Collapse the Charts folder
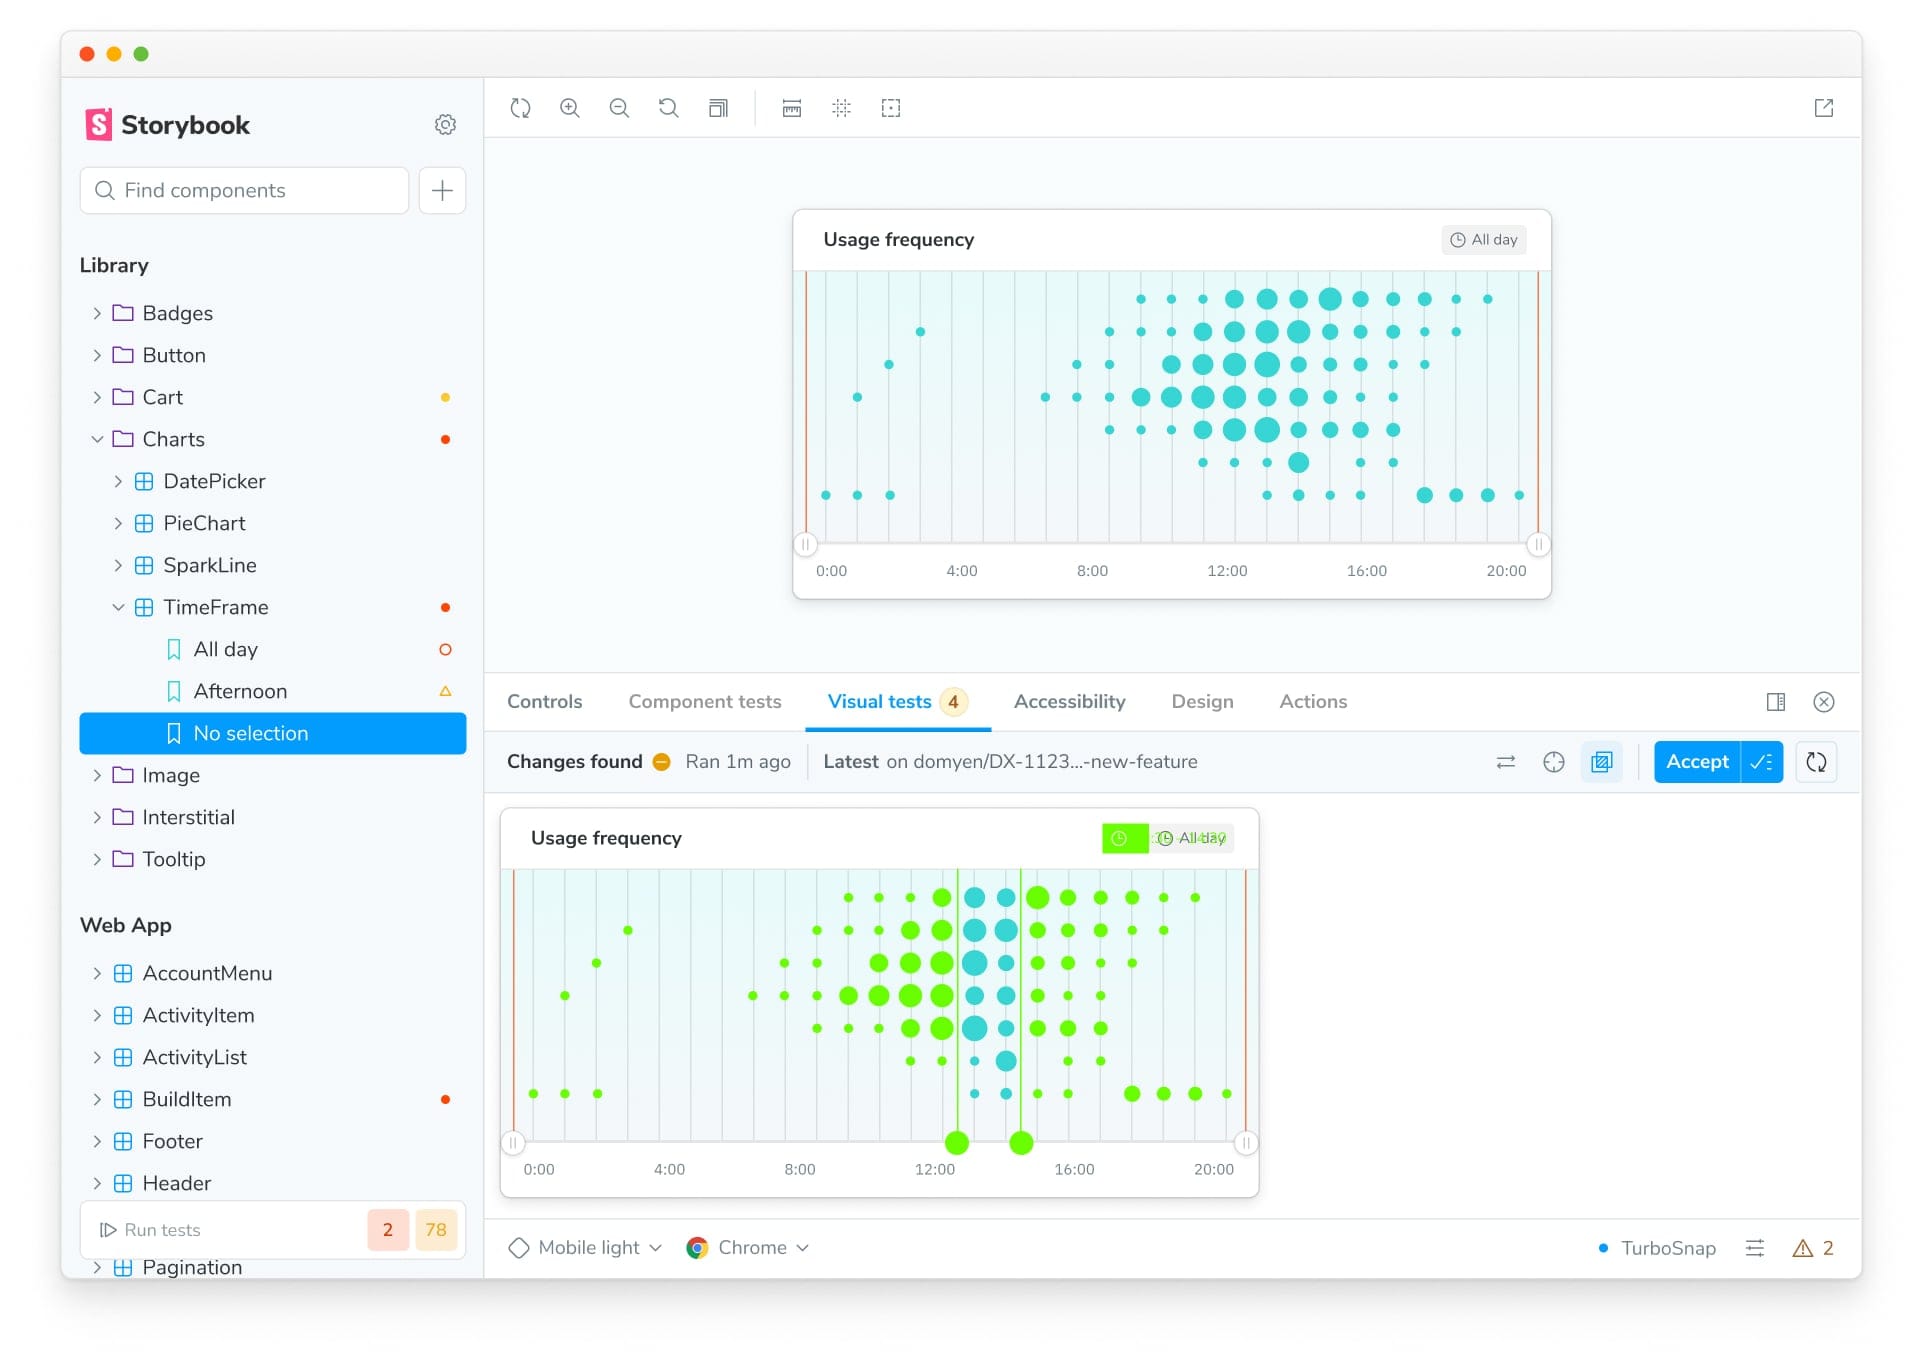Viewport: 1923px width, 1370px height. pyautogui.click(x=97, y=439)
